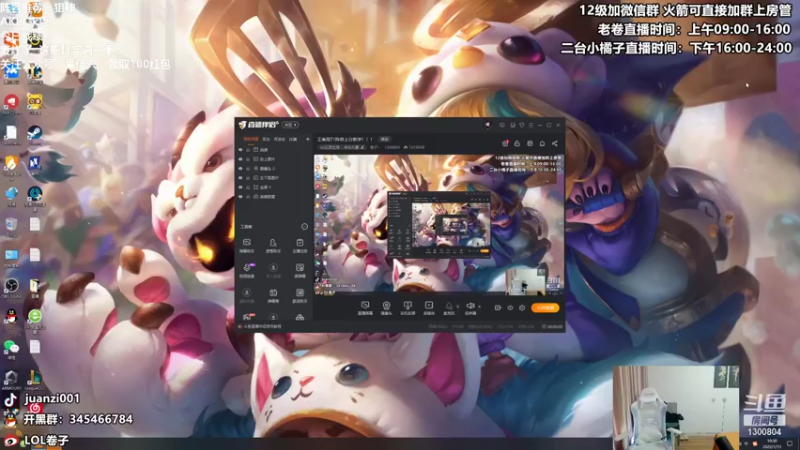Click the 00:00:00 timer in status bar
800x450 pixels.
pos(553,327)
